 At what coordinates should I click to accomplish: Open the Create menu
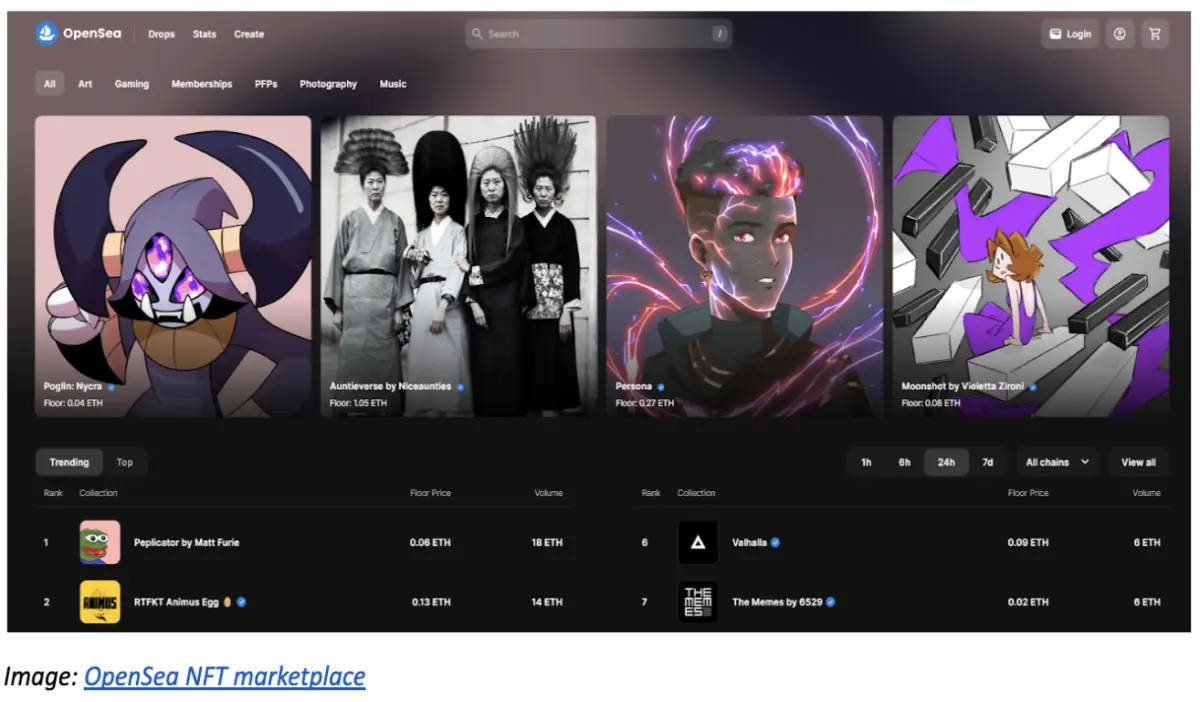[249, 34]
